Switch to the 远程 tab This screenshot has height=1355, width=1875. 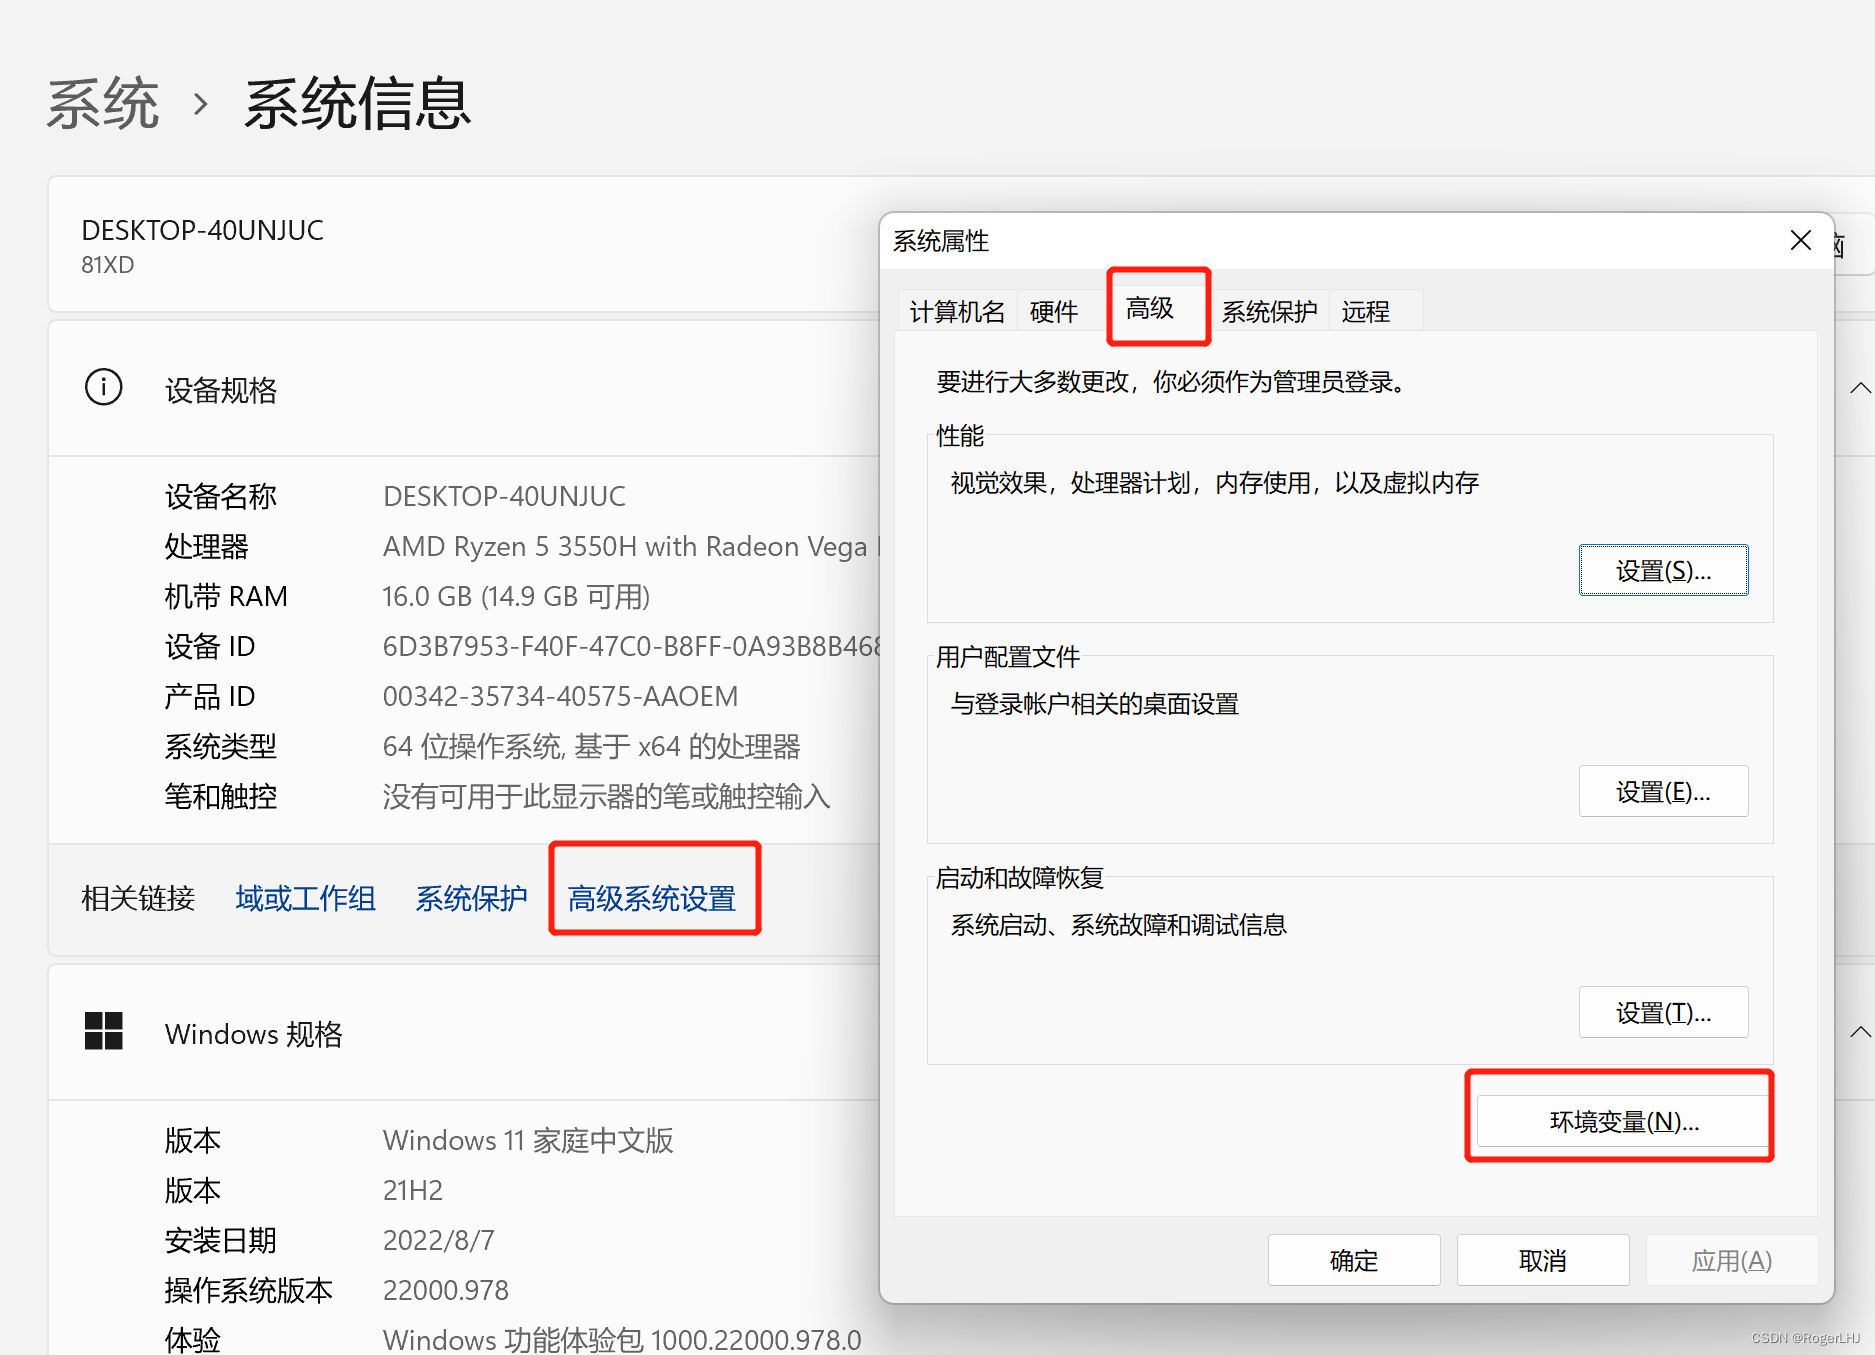pyautogui.click(x=1365, y=312)
